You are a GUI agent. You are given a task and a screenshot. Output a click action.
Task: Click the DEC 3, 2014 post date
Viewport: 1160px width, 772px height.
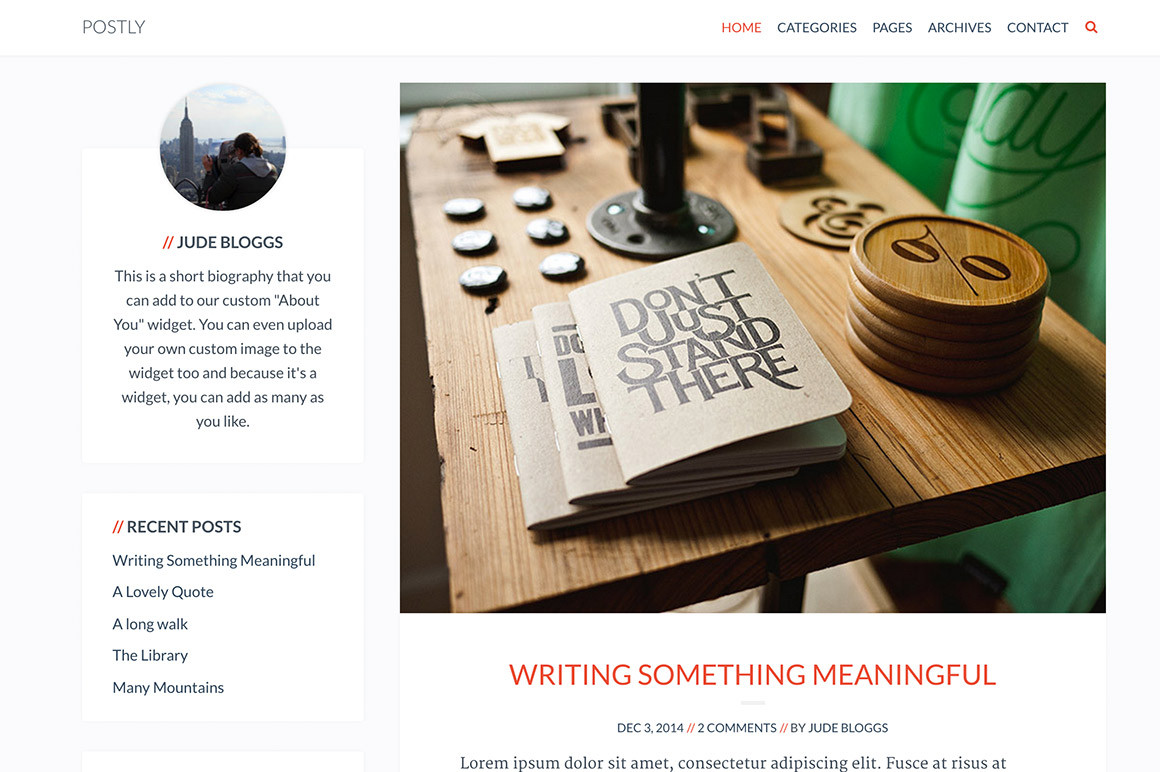(x=650, y=728)
